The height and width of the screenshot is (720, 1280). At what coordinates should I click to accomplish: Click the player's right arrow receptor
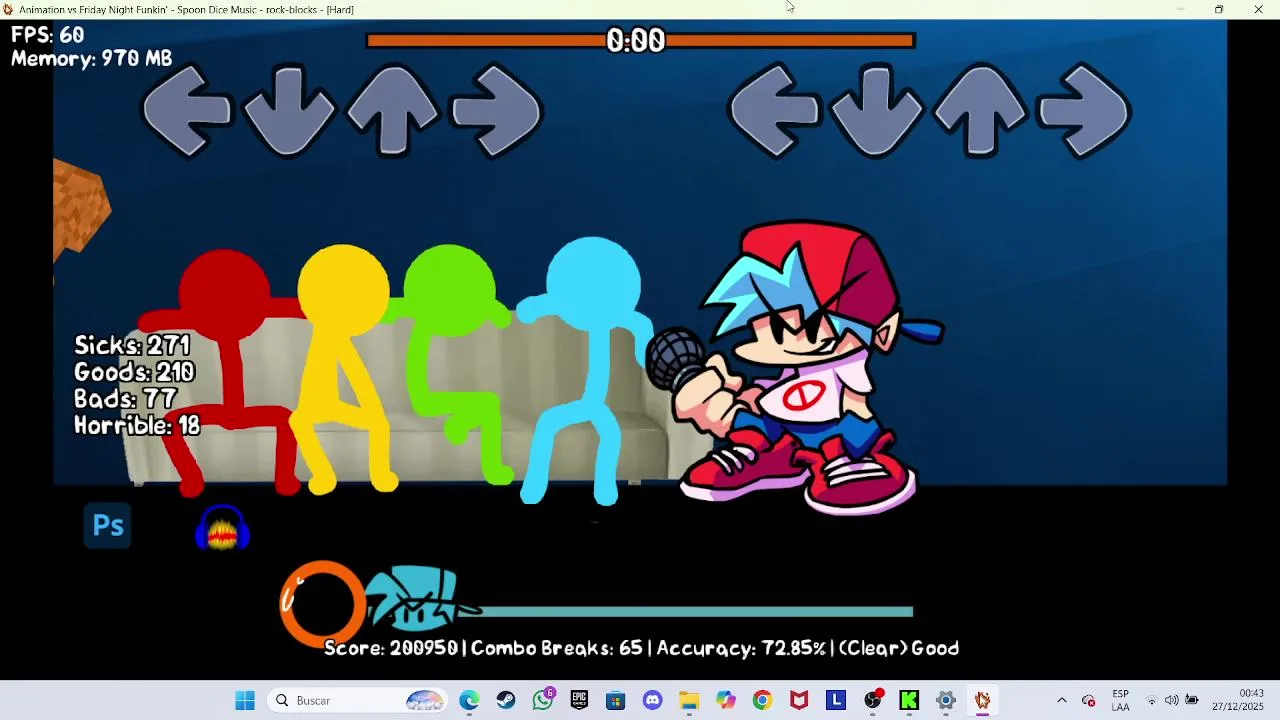[1084, 111]
